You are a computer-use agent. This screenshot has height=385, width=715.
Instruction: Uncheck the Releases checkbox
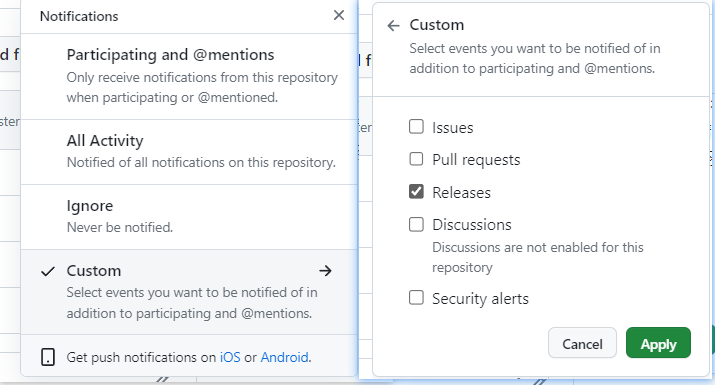click(416, 192)
